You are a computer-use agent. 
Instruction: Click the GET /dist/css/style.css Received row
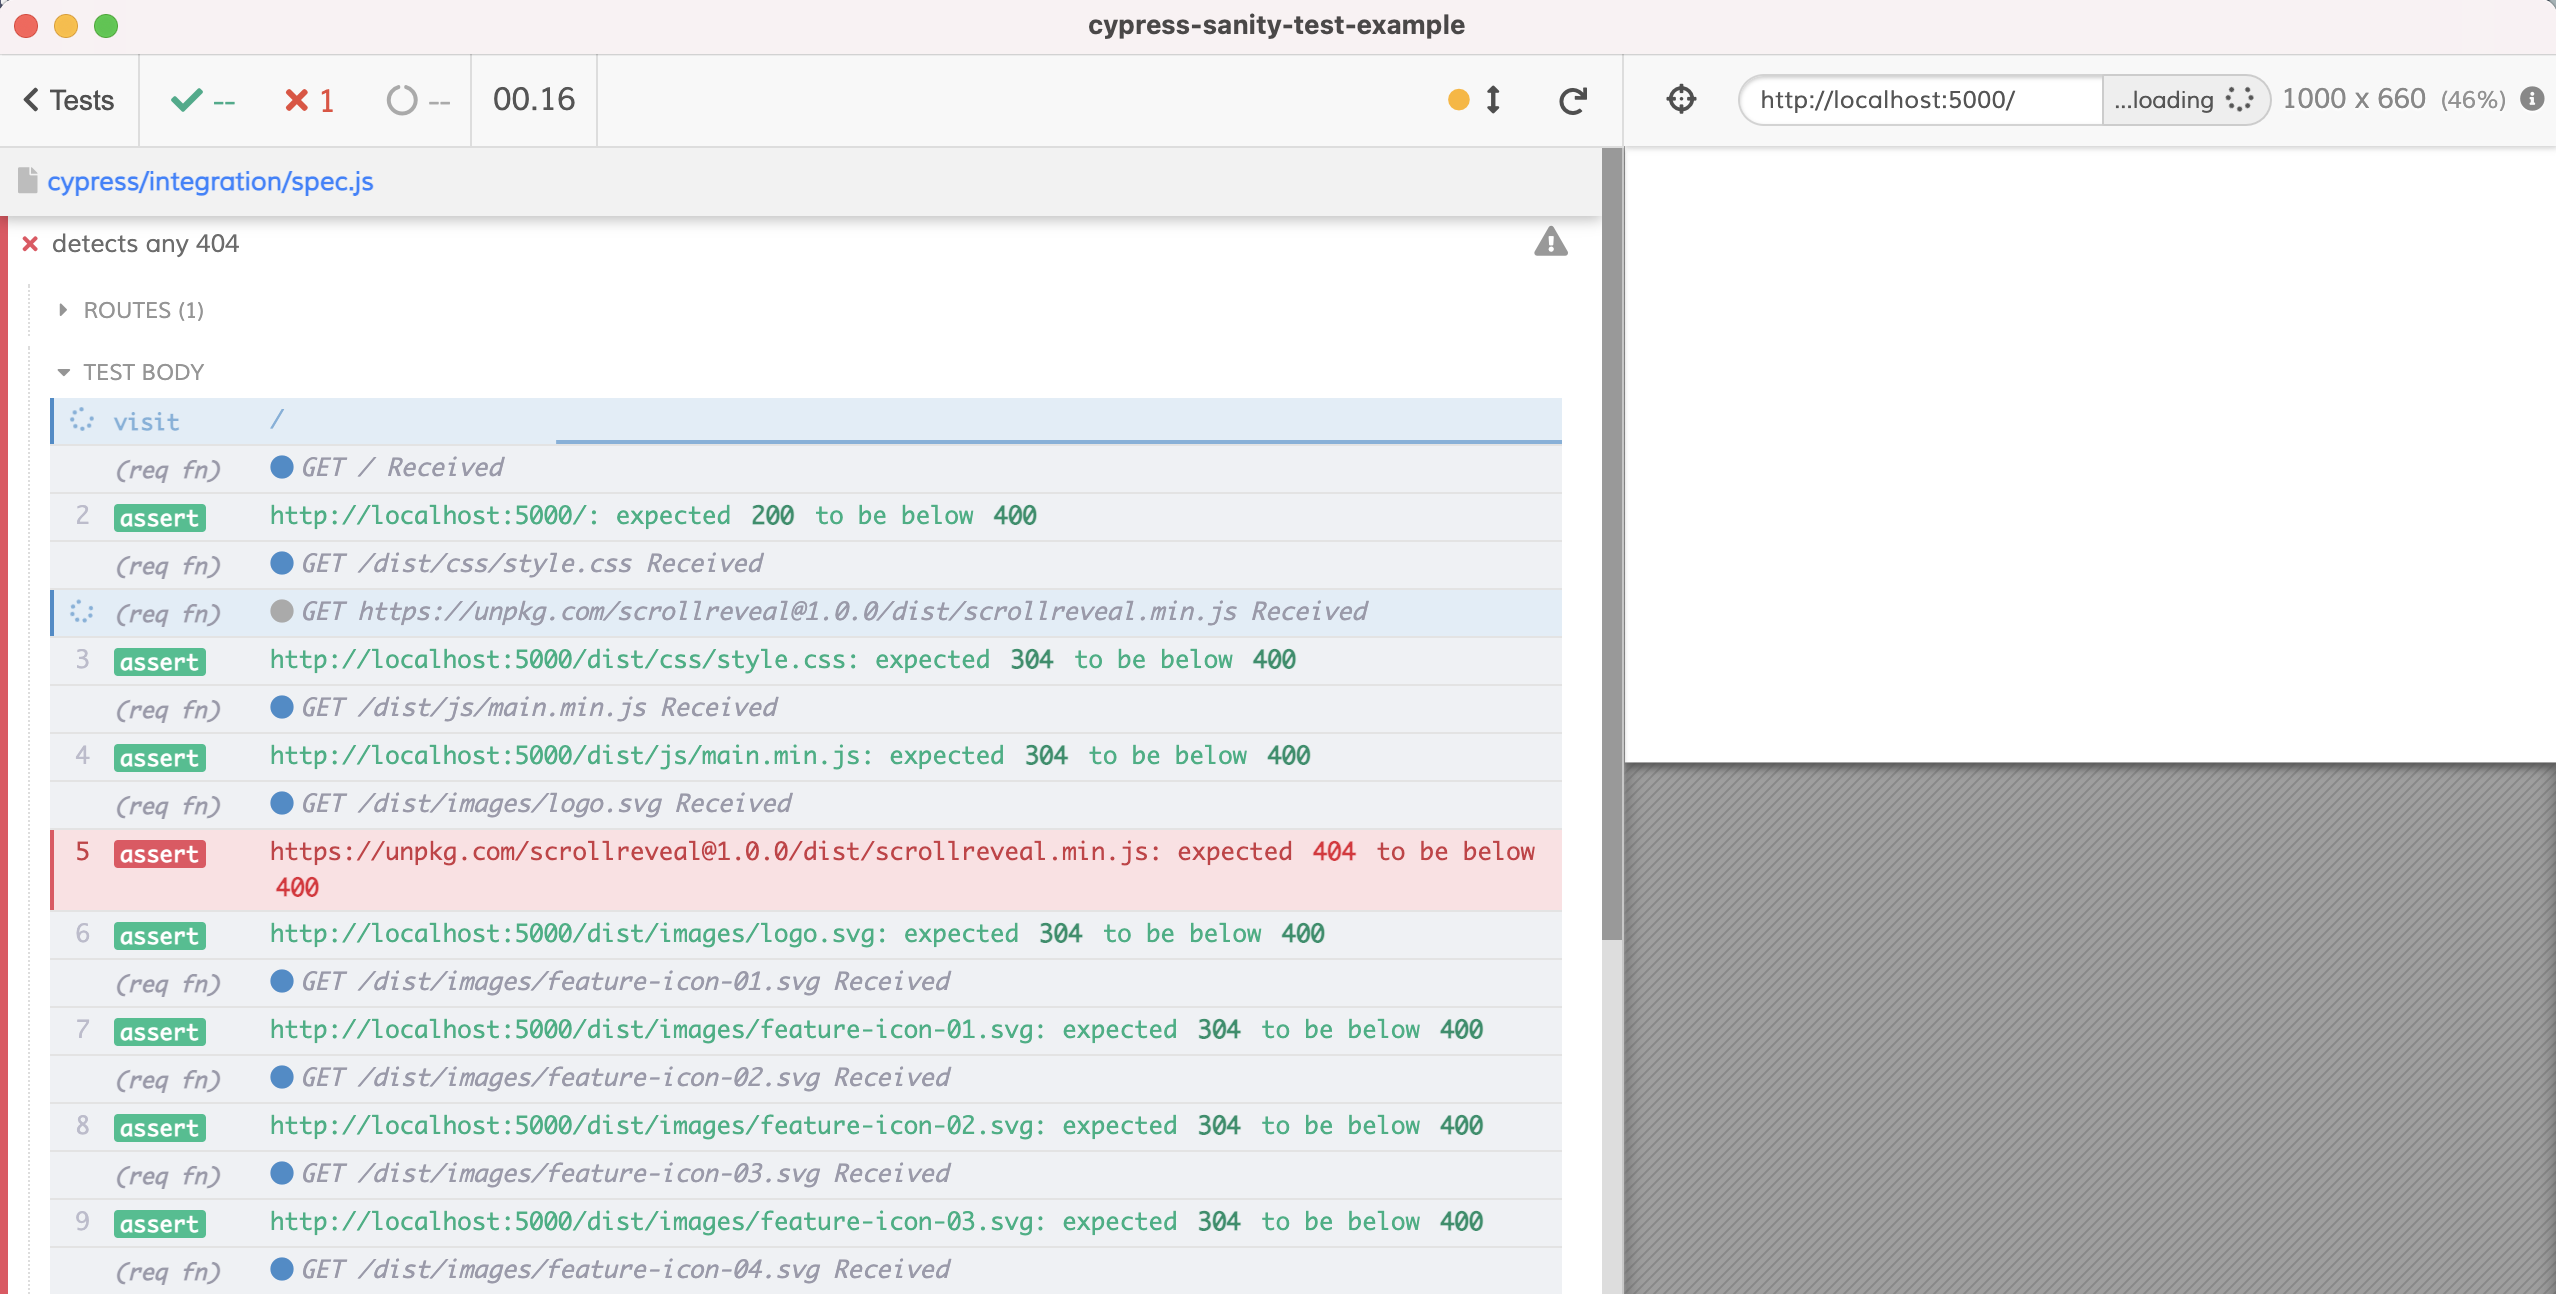coord(806,564)
